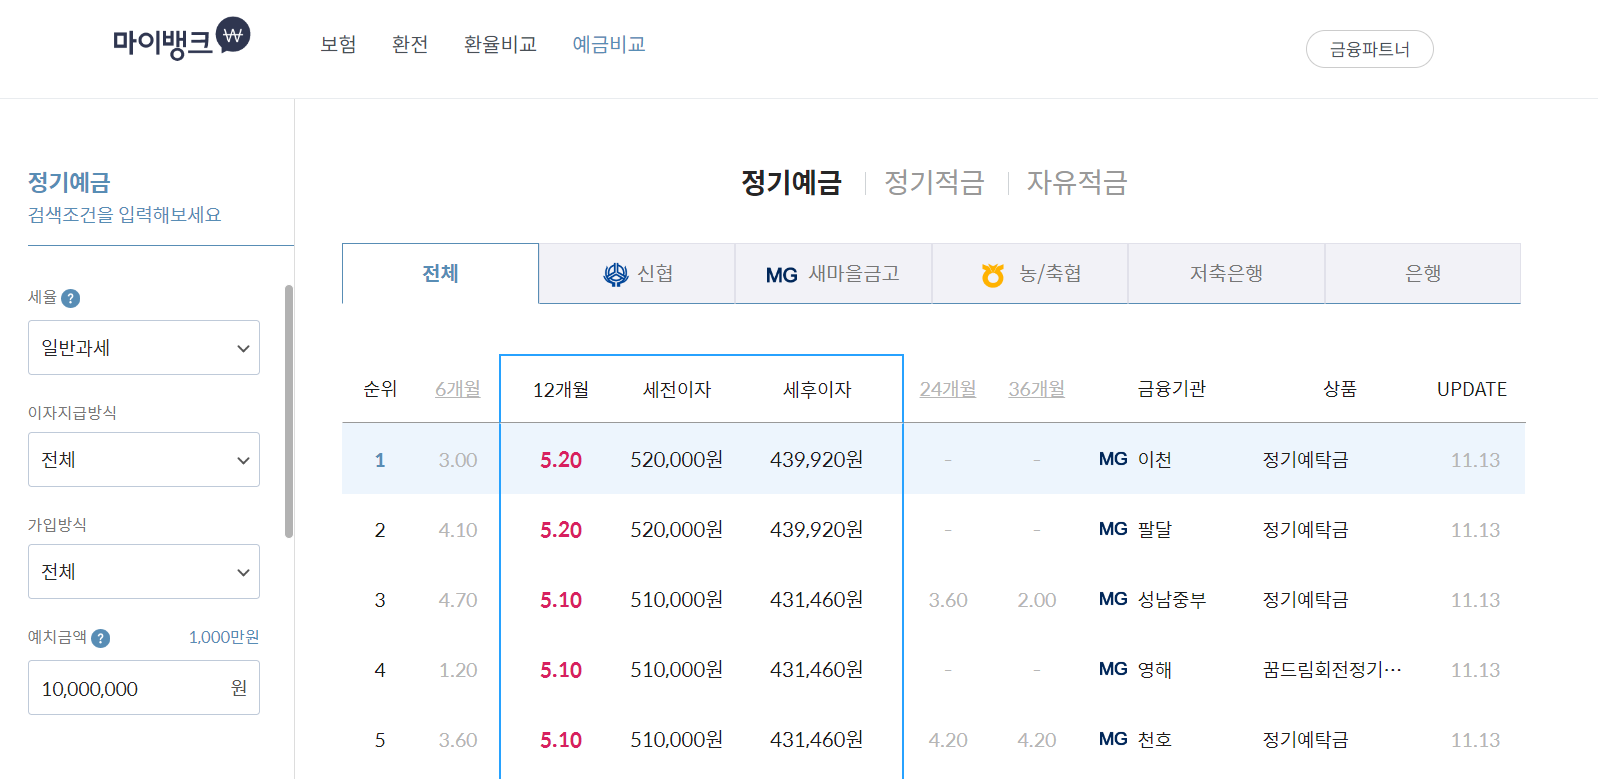Click MG logo in 팔달 row
Screen dimensions: 1598x779
1113,529
